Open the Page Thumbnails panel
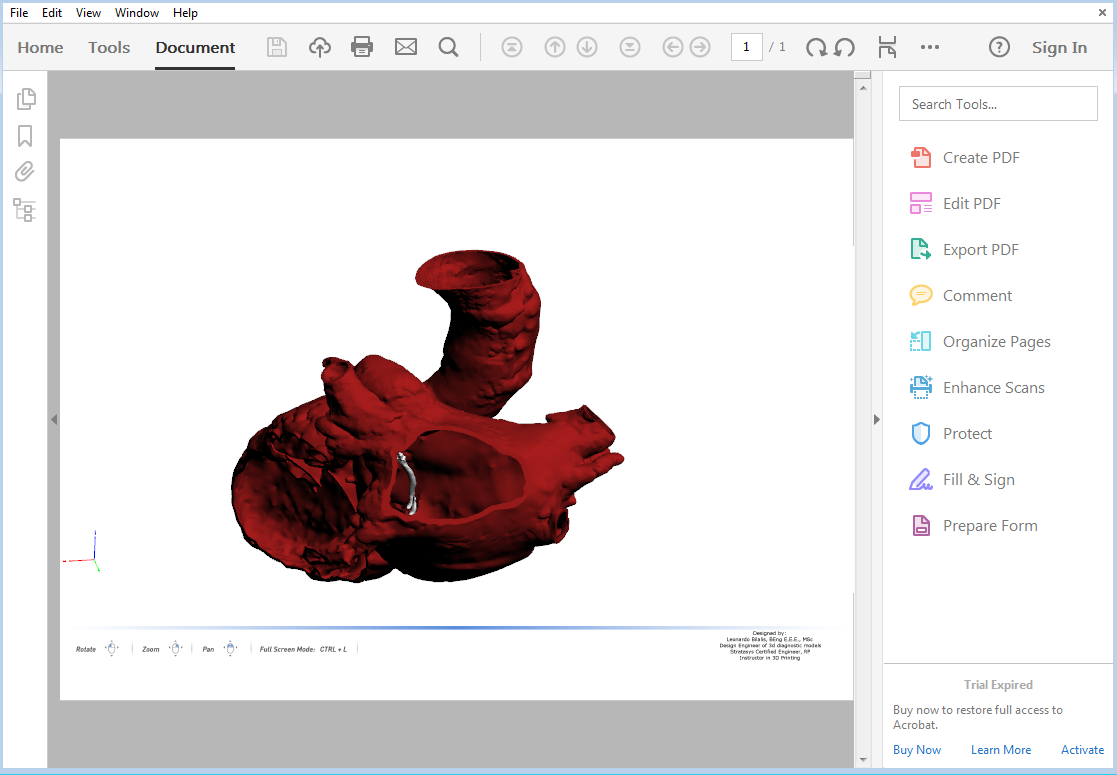The height and width of the screenshot is (775, 1117). coord(26,99)
